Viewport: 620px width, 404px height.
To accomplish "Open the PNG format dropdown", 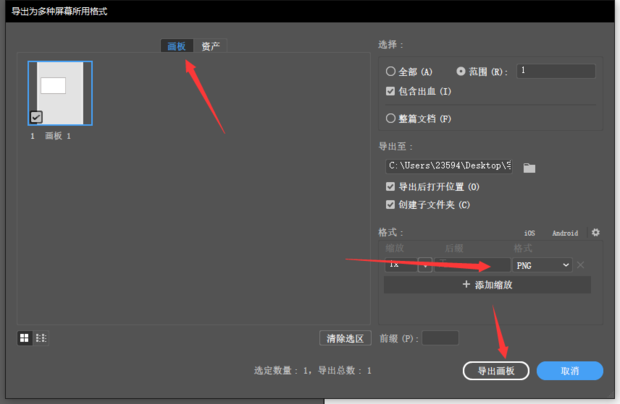I will (x=543, y=265).
